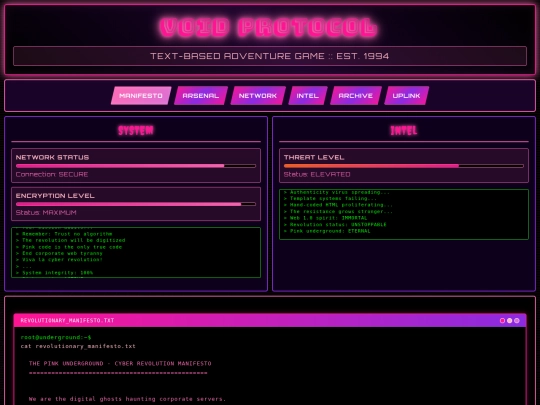
Task: Click 'Template systems failing...' intel line
Action: point(330,198)
